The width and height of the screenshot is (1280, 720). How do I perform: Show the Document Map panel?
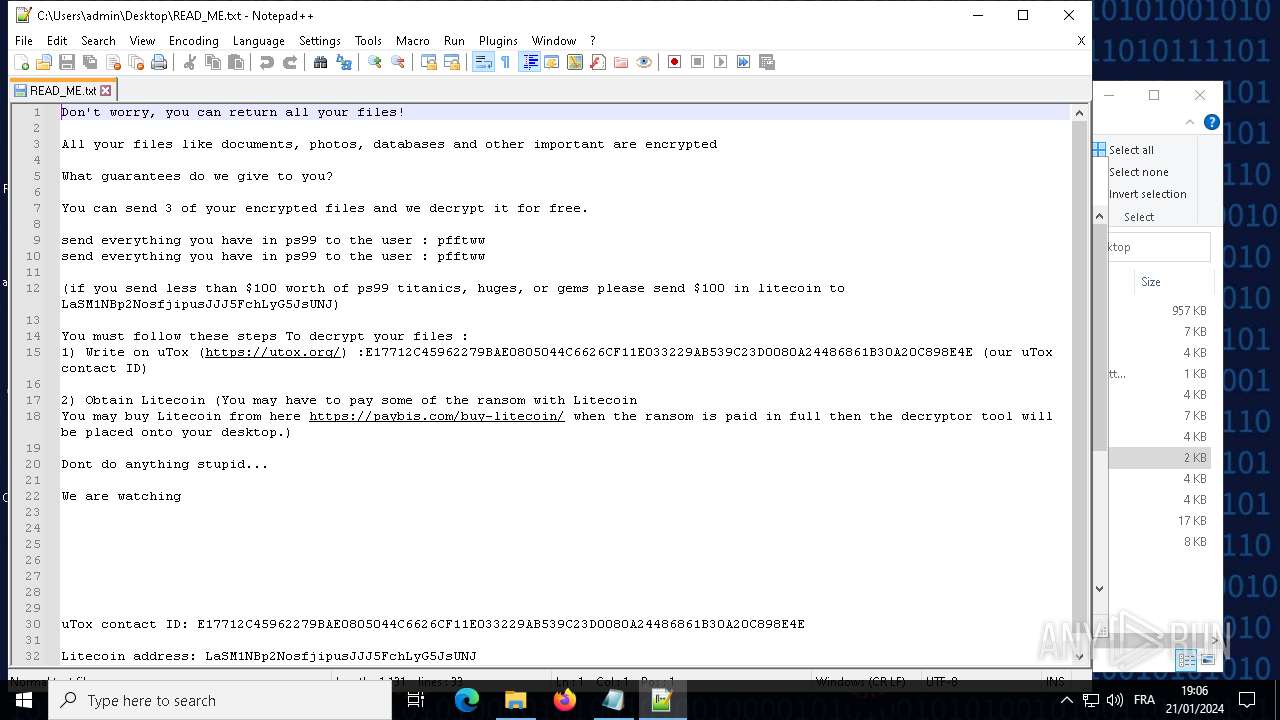(x=575, y=62)
